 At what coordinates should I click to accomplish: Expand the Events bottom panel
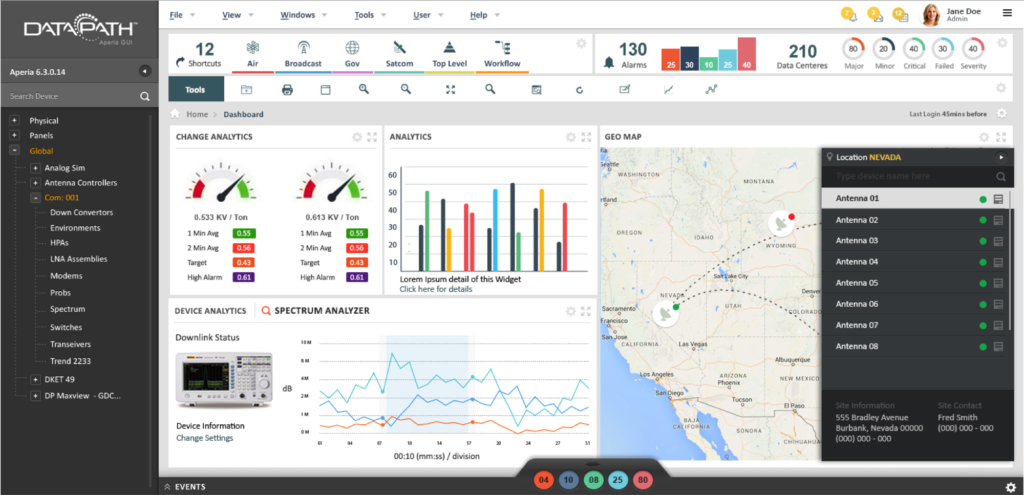(x=167, y=486)
